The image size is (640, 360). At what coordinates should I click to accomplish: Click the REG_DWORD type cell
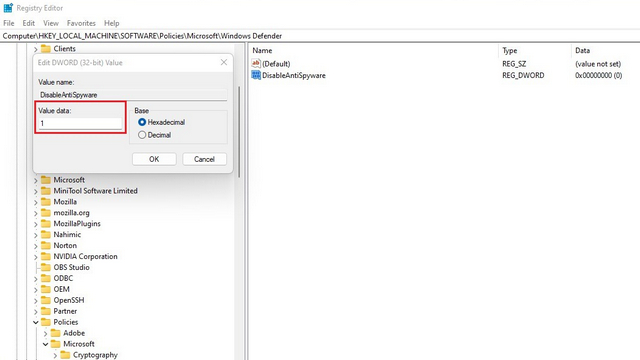[x=523, y=75]
